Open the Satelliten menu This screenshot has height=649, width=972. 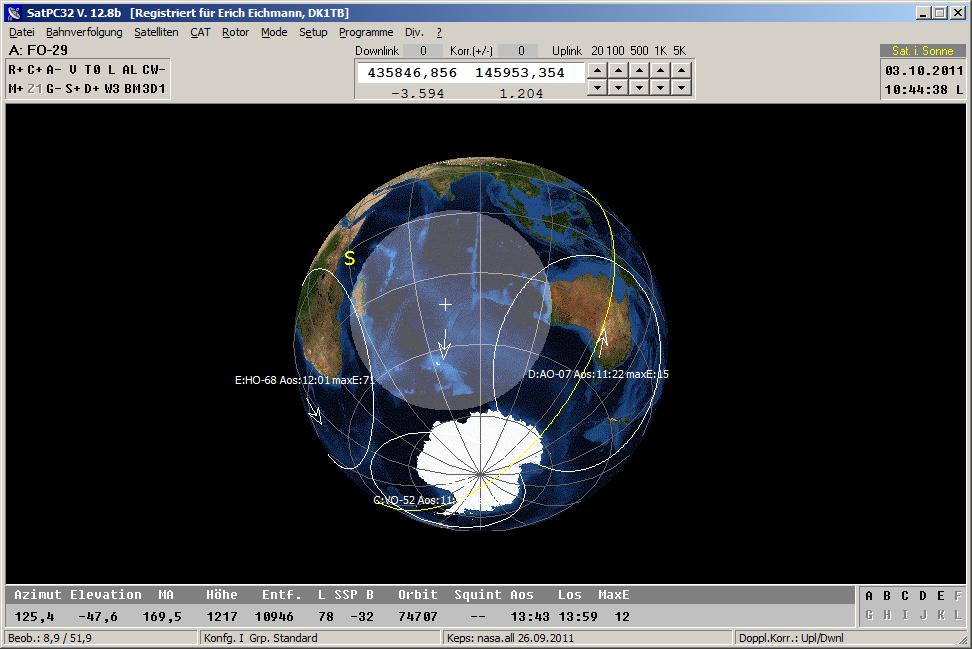pos(156,32)
